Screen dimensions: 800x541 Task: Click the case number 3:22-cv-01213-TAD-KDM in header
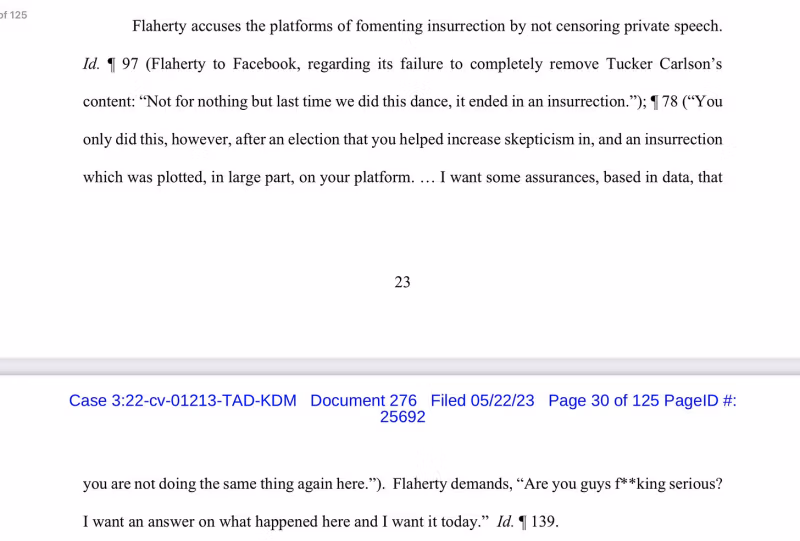pos(183,401)
